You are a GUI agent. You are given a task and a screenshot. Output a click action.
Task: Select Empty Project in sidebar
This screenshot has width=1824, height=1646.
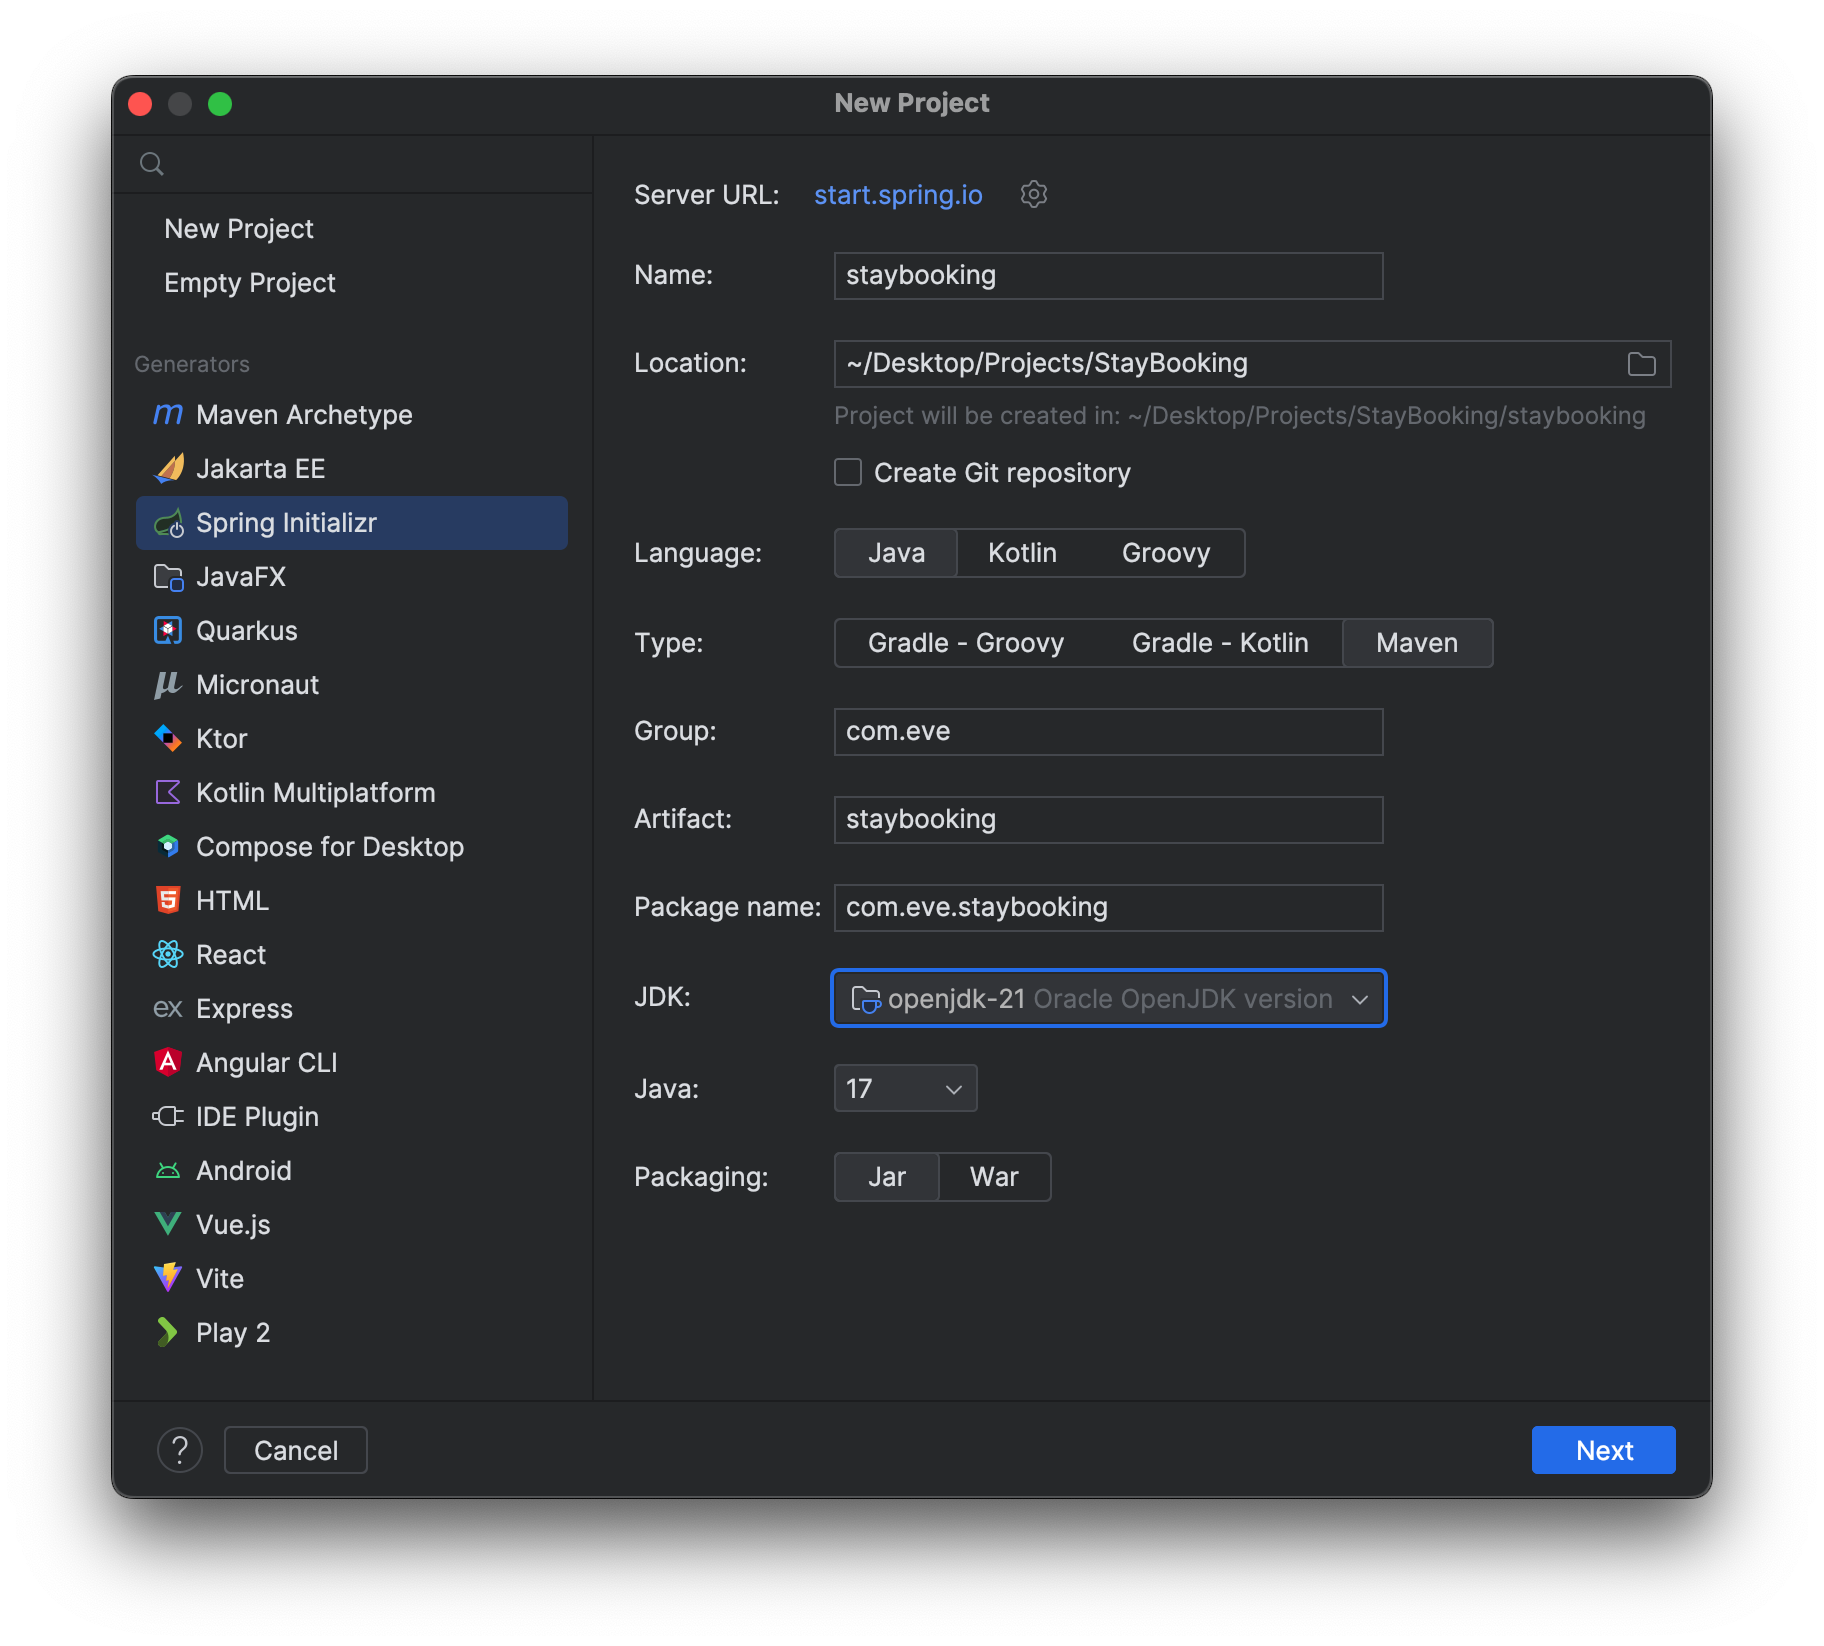tap(249, 283)
